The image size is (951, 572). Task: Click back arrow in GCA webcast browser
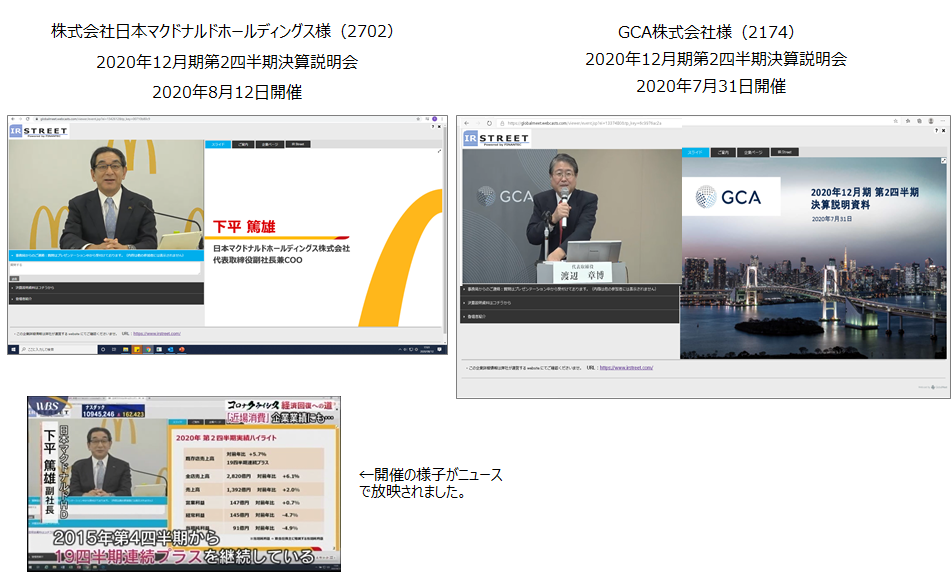click(x=466, y=123)
